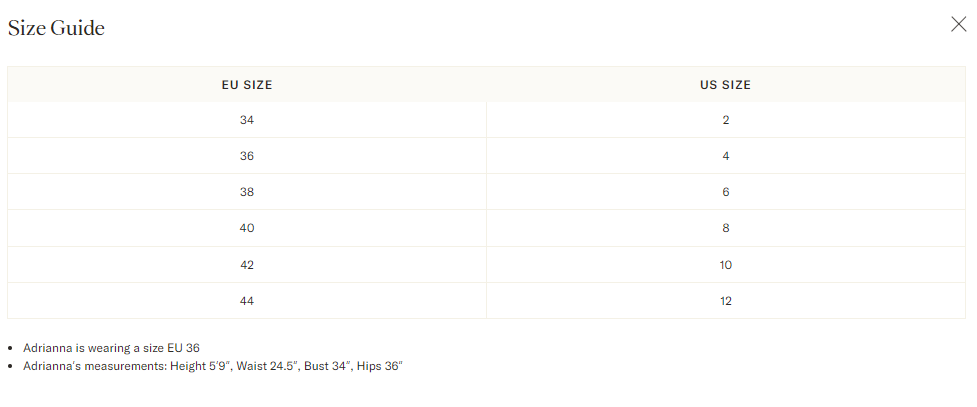Click US size 4 cell

[725, 156]
